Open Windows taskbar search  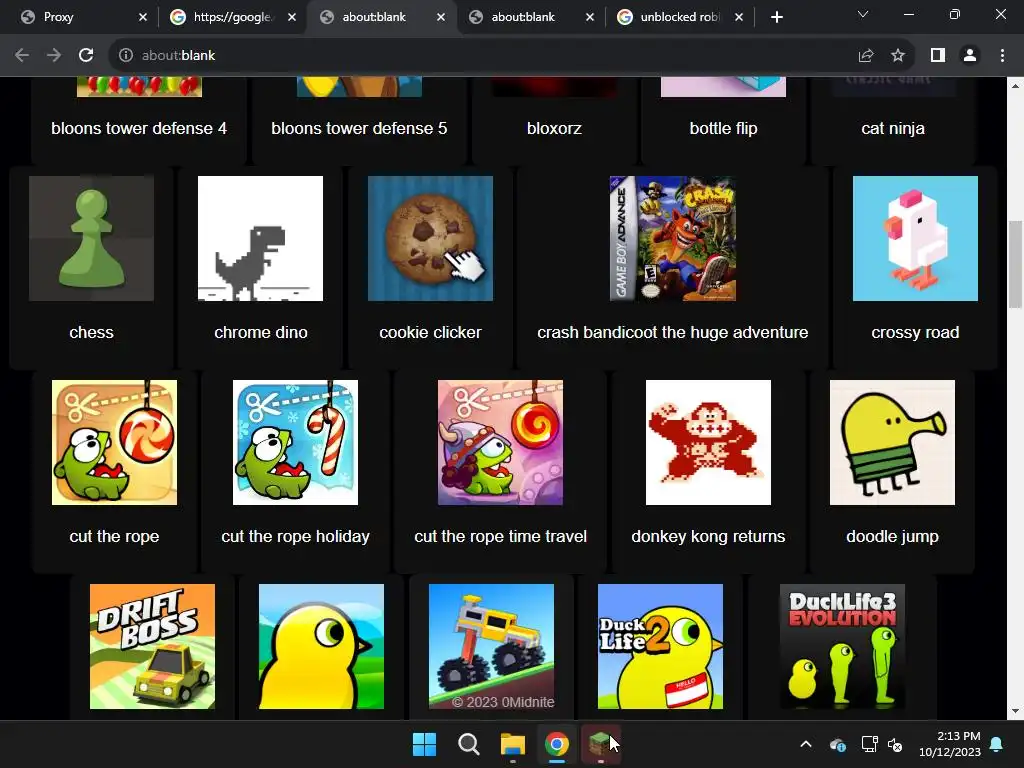click(468, 744)
